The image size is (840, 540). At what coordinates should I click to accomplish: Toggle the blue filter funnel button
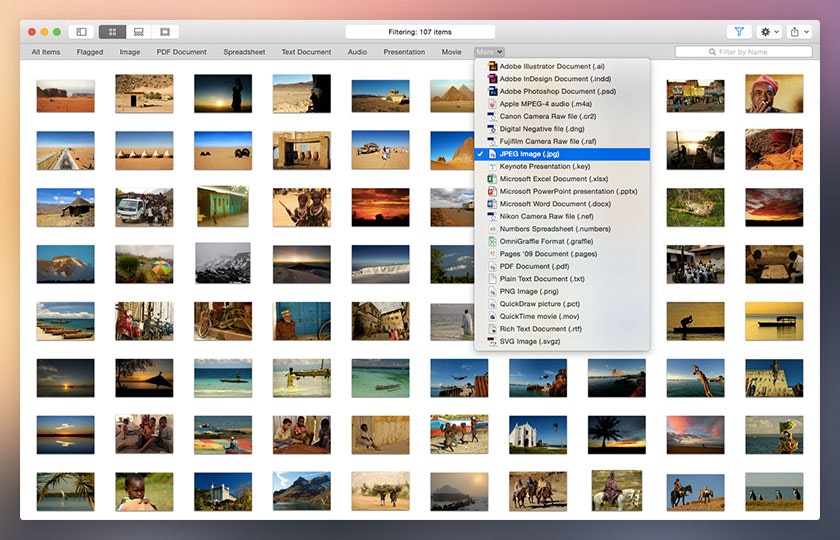[739, 32]
